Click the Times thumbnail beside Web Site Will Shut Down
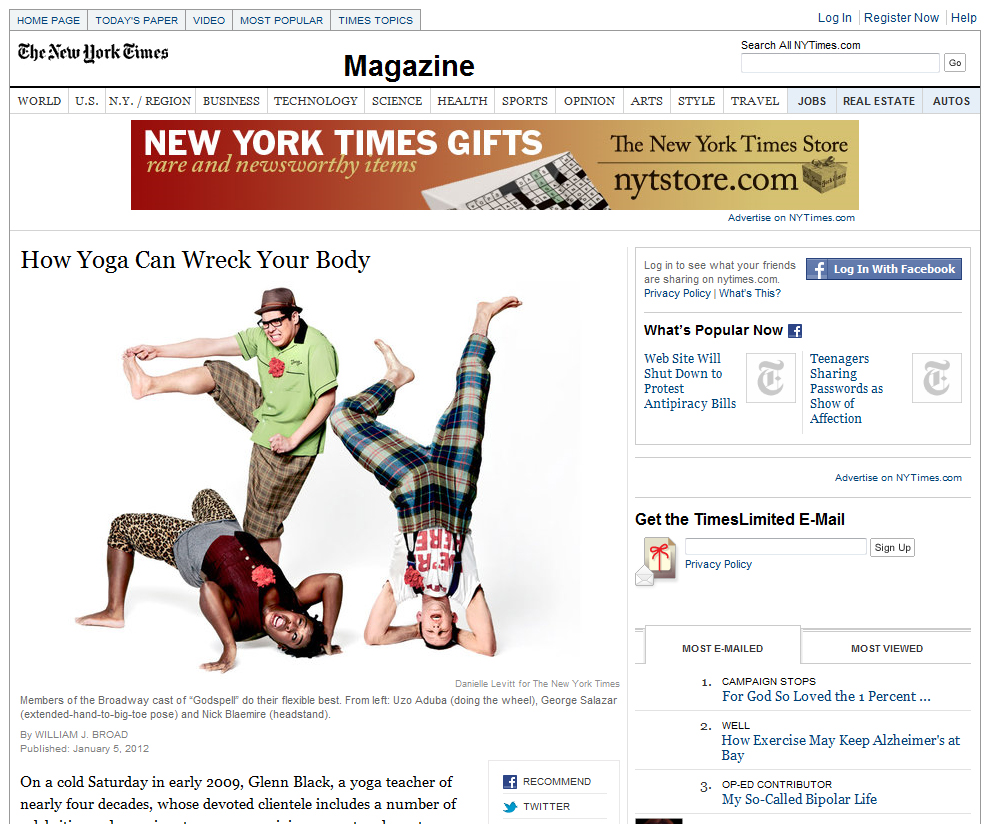The height and width of the screenshot is (824, 997). [x=771, y=378]
